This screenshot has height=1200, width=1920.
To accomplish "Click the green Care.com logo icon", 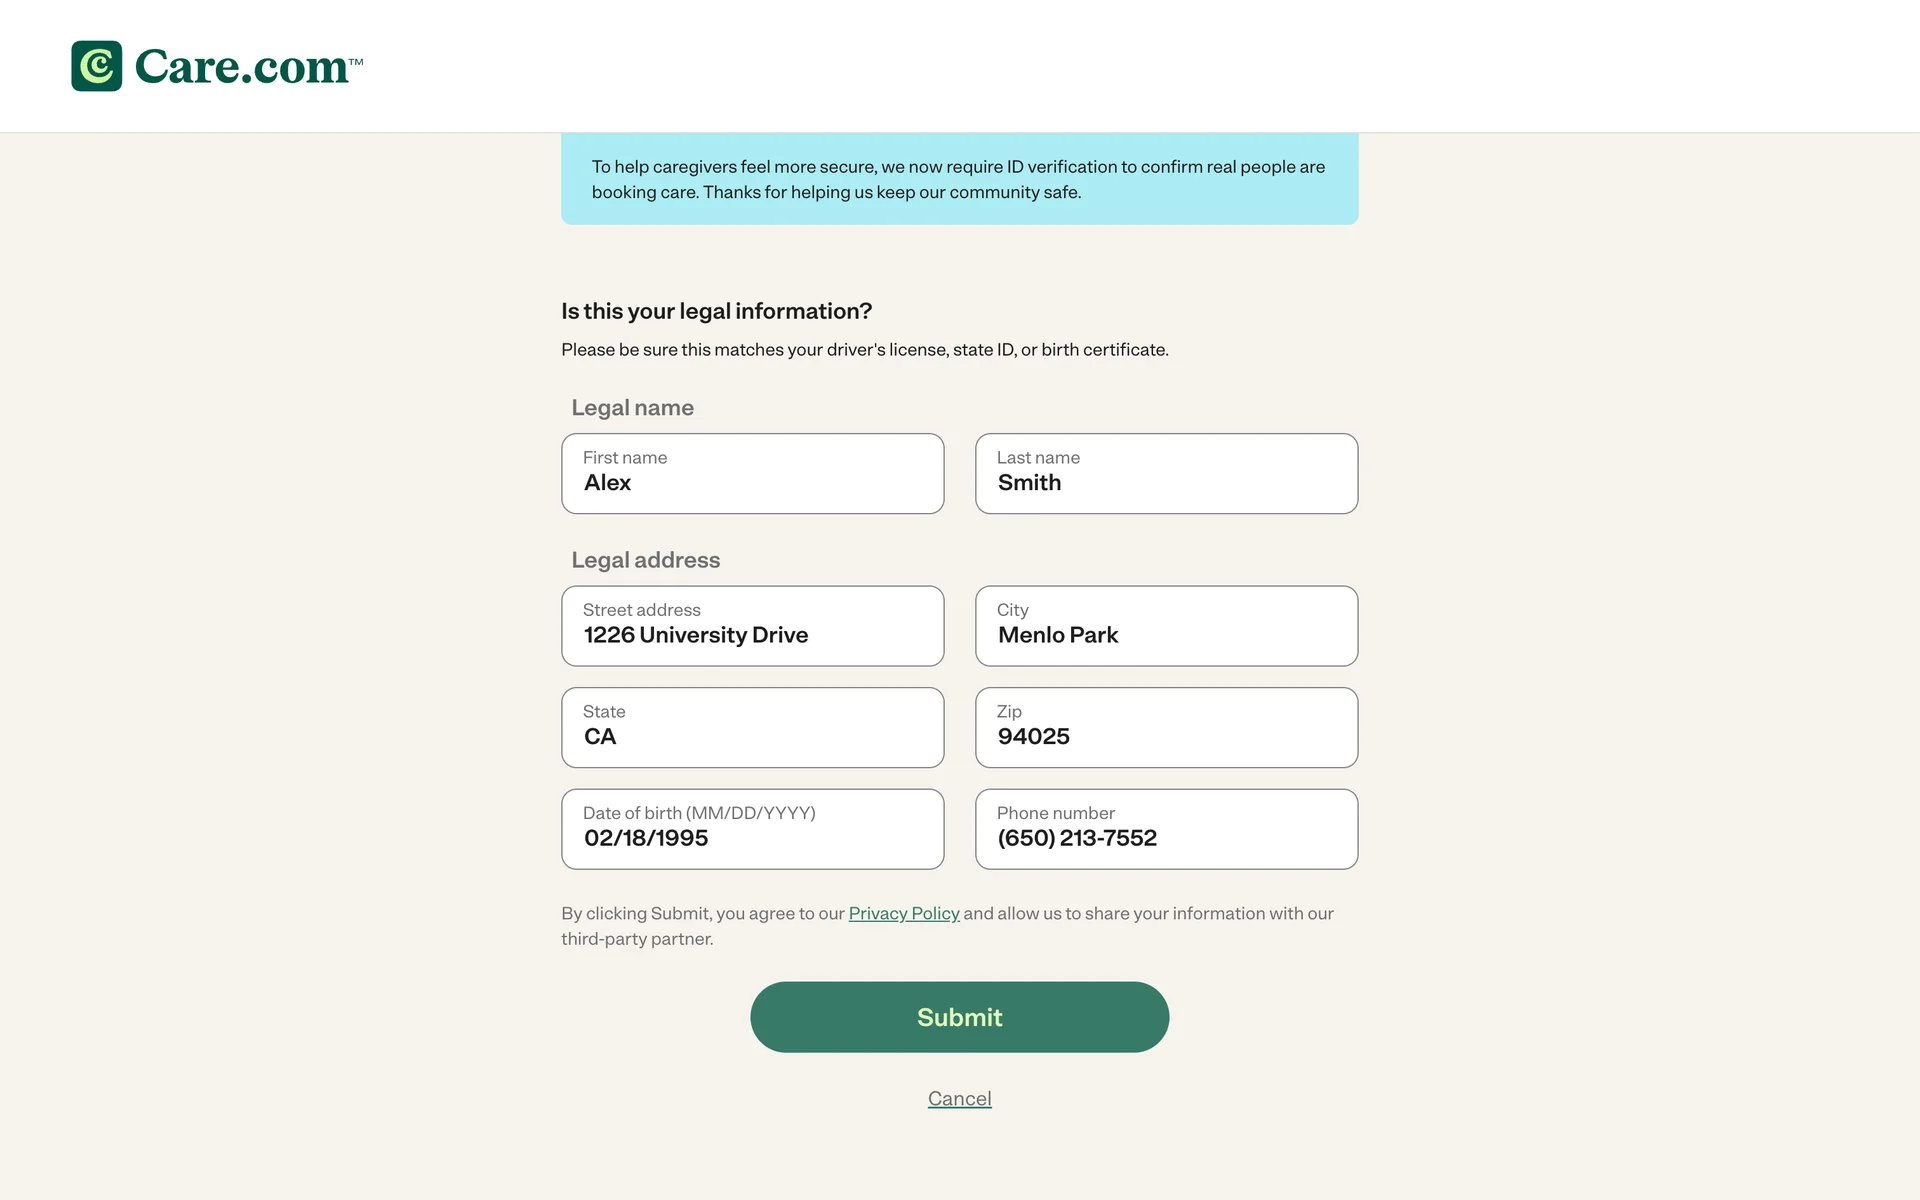I will pos(97,66).
